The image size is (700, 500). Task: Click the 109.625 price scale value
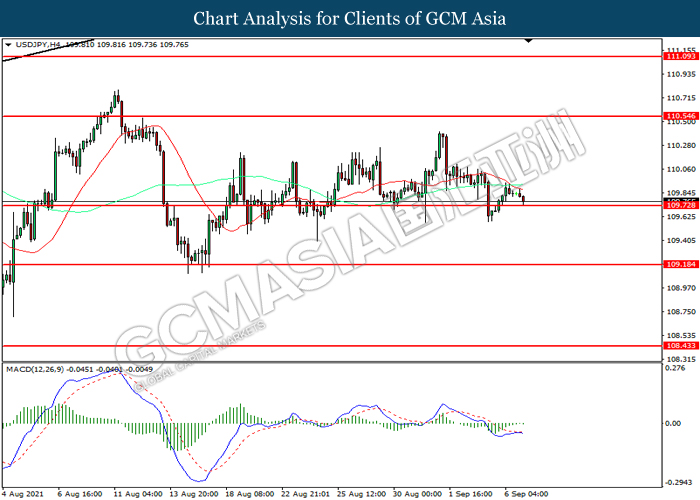[x=681, y=217]
